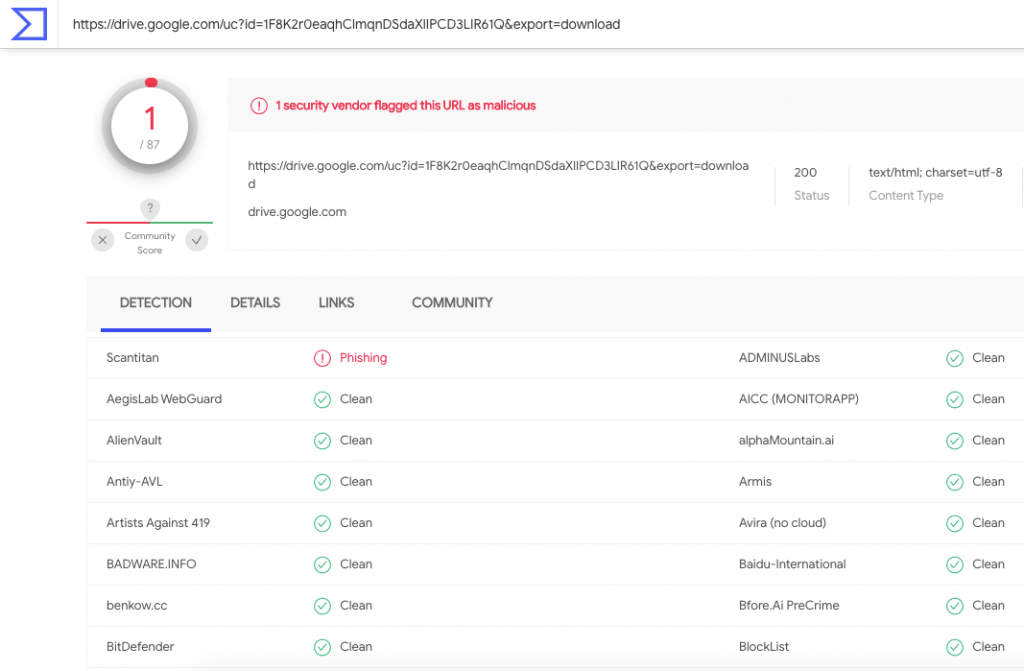
Task: Click the question mark community score icon
Action: pyautogui.click(x=150, y=208)
